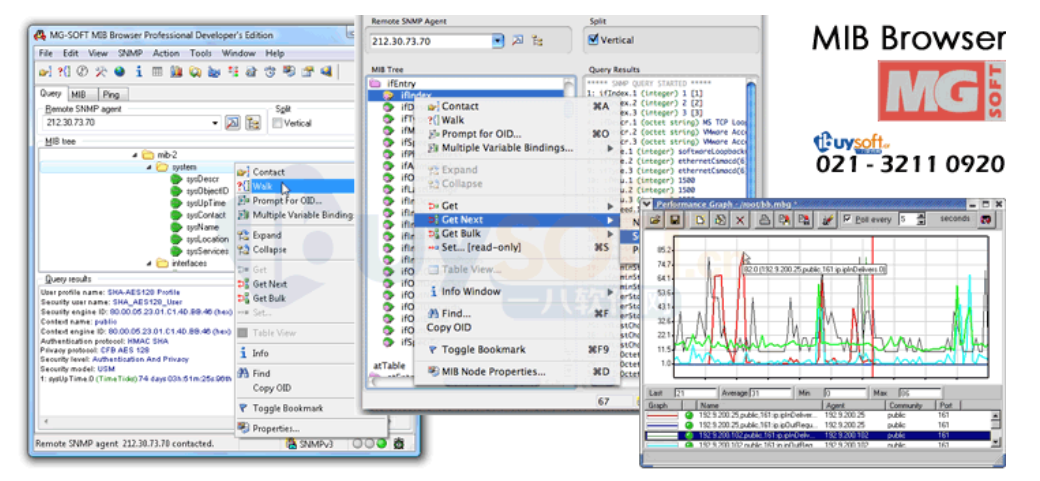The image size is (1040, 481).
Task: Collapse the interfaces folder node
Action: pos(149,263)
